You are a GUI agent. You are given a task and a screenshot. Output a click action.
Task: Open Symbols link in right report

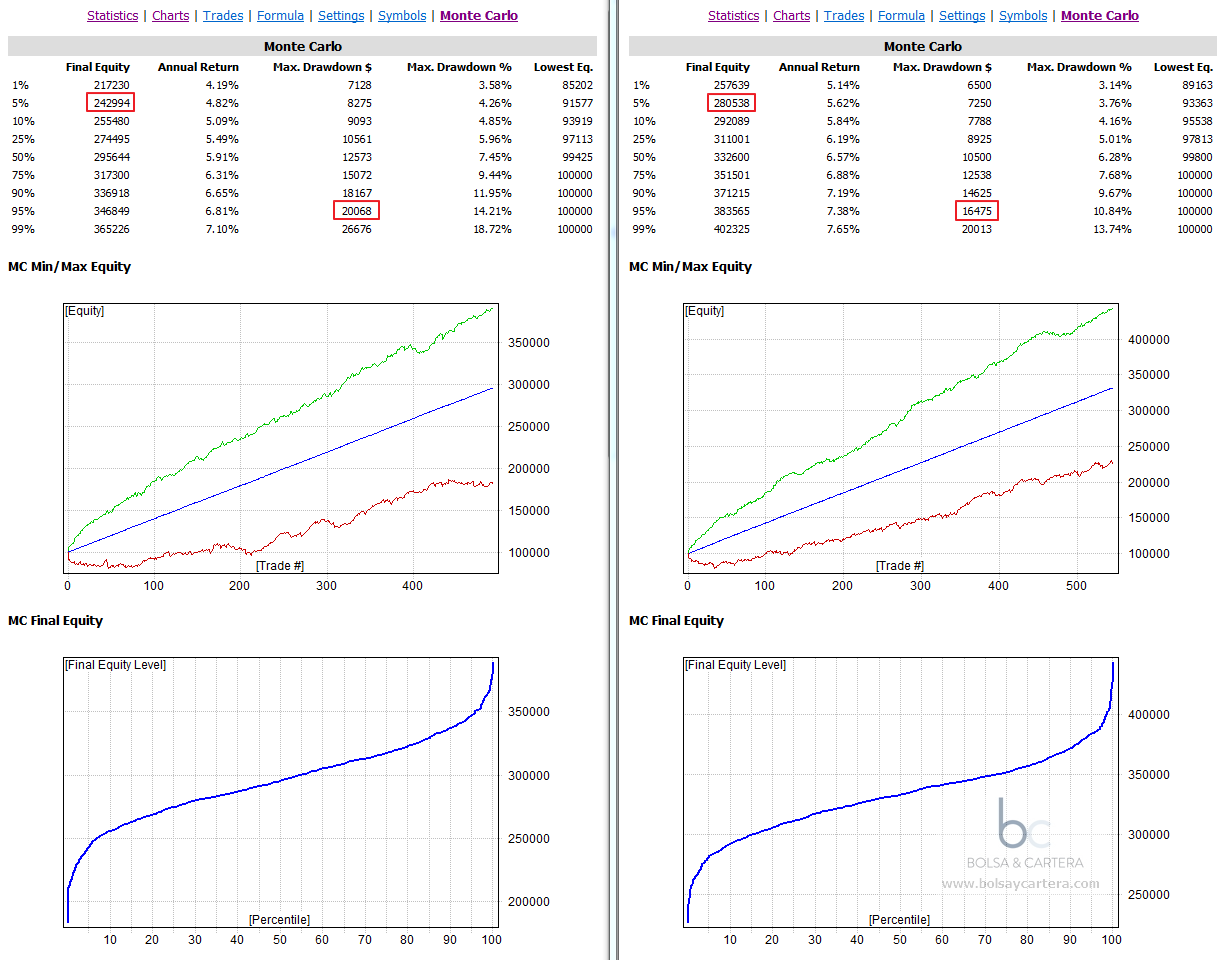click(1023, 16)
